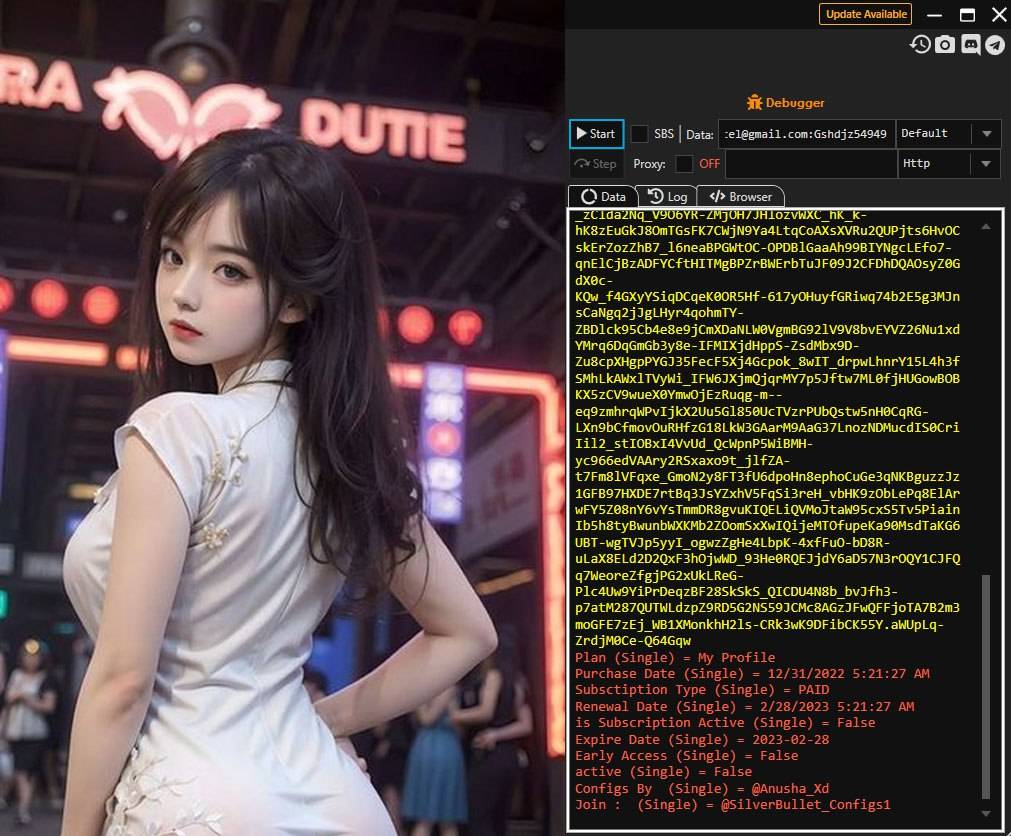Click the 'is Subscription Active (Single) = False' line
The image size is (1011, 836).
(725, 723)
